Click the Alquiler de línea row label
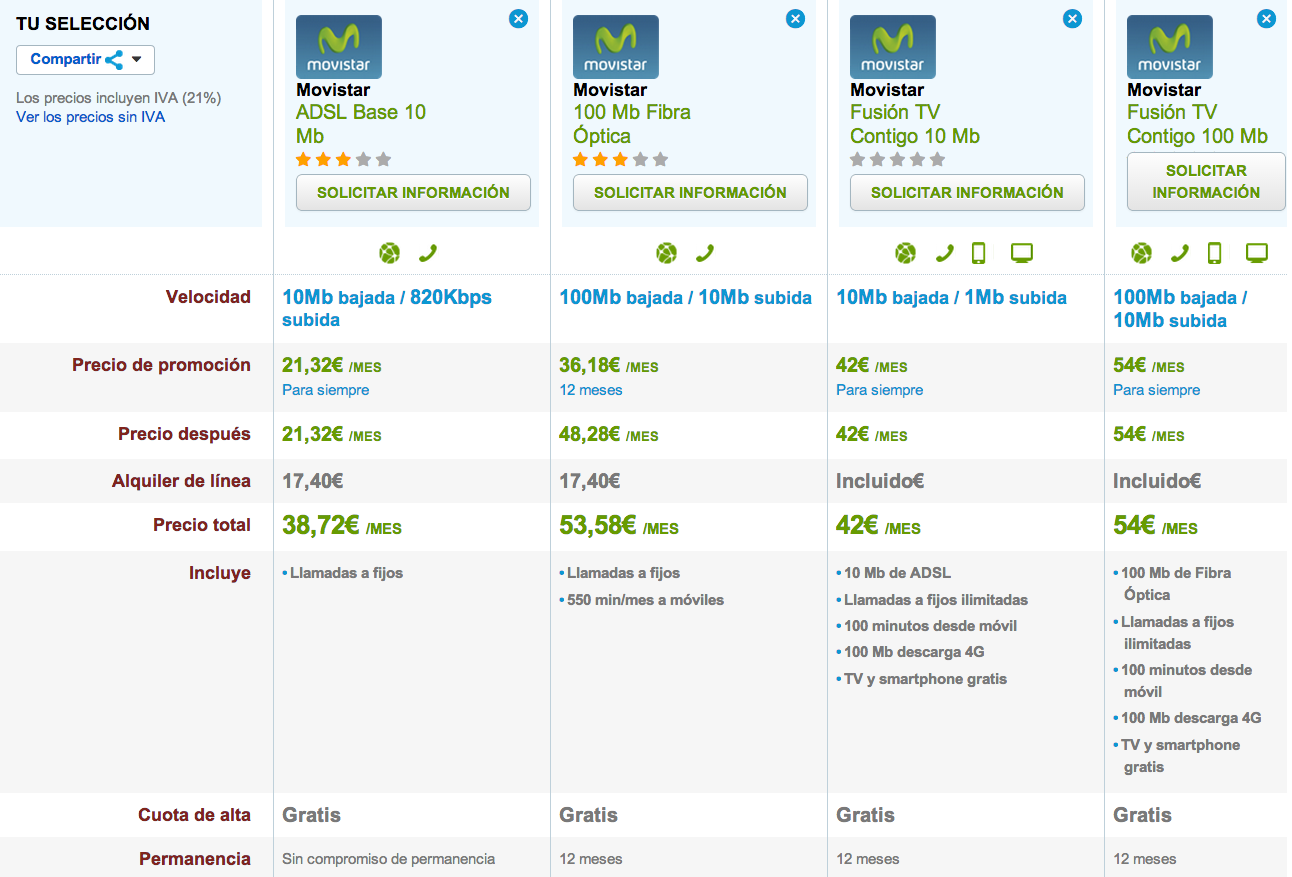This screenshot has width=1292, height=877. coord(181,481)
